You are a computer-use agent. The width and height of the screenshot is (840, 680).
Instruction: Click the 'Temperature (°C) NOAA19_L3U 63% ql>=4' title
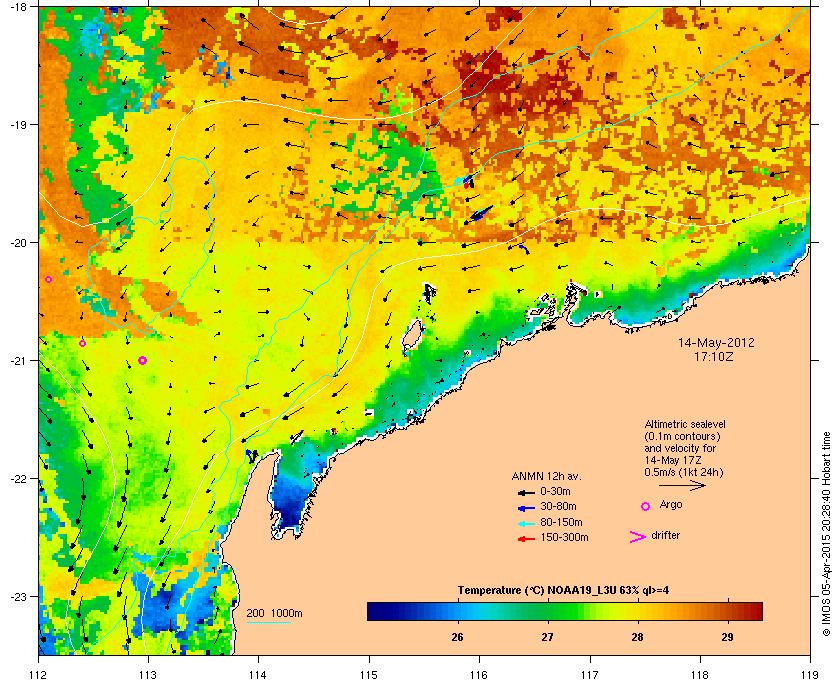coord(563,591)
